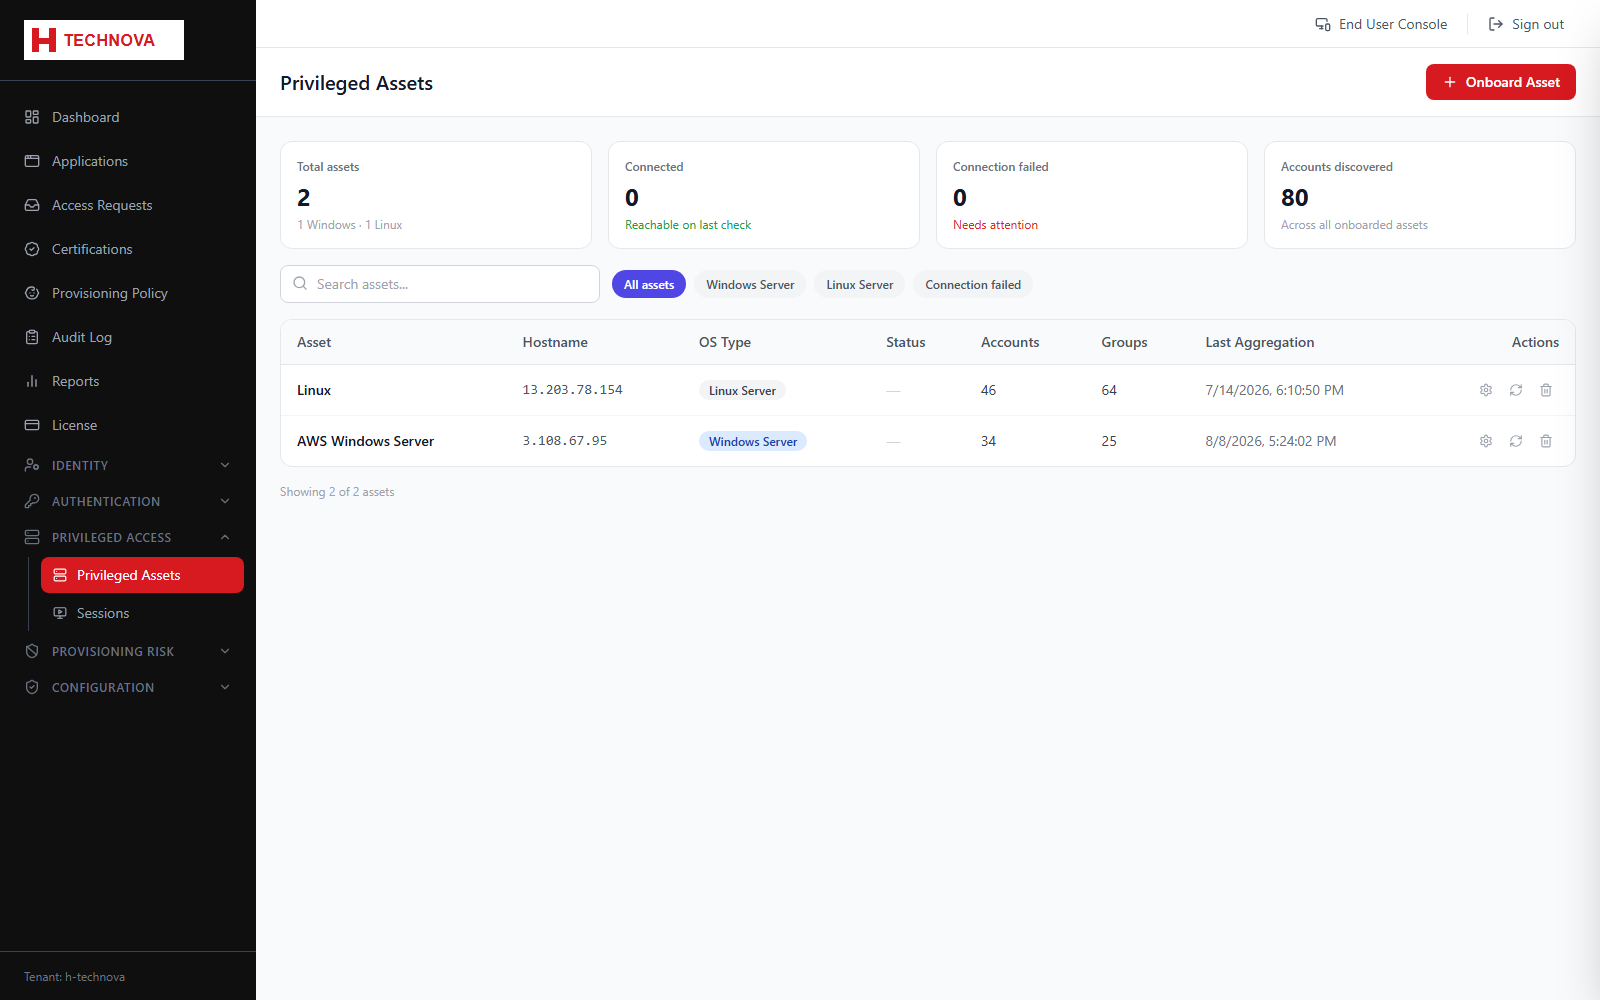The image size is (1600, 1000).
Task: Filter by Linux Server
Action: [x=860, y=284]
